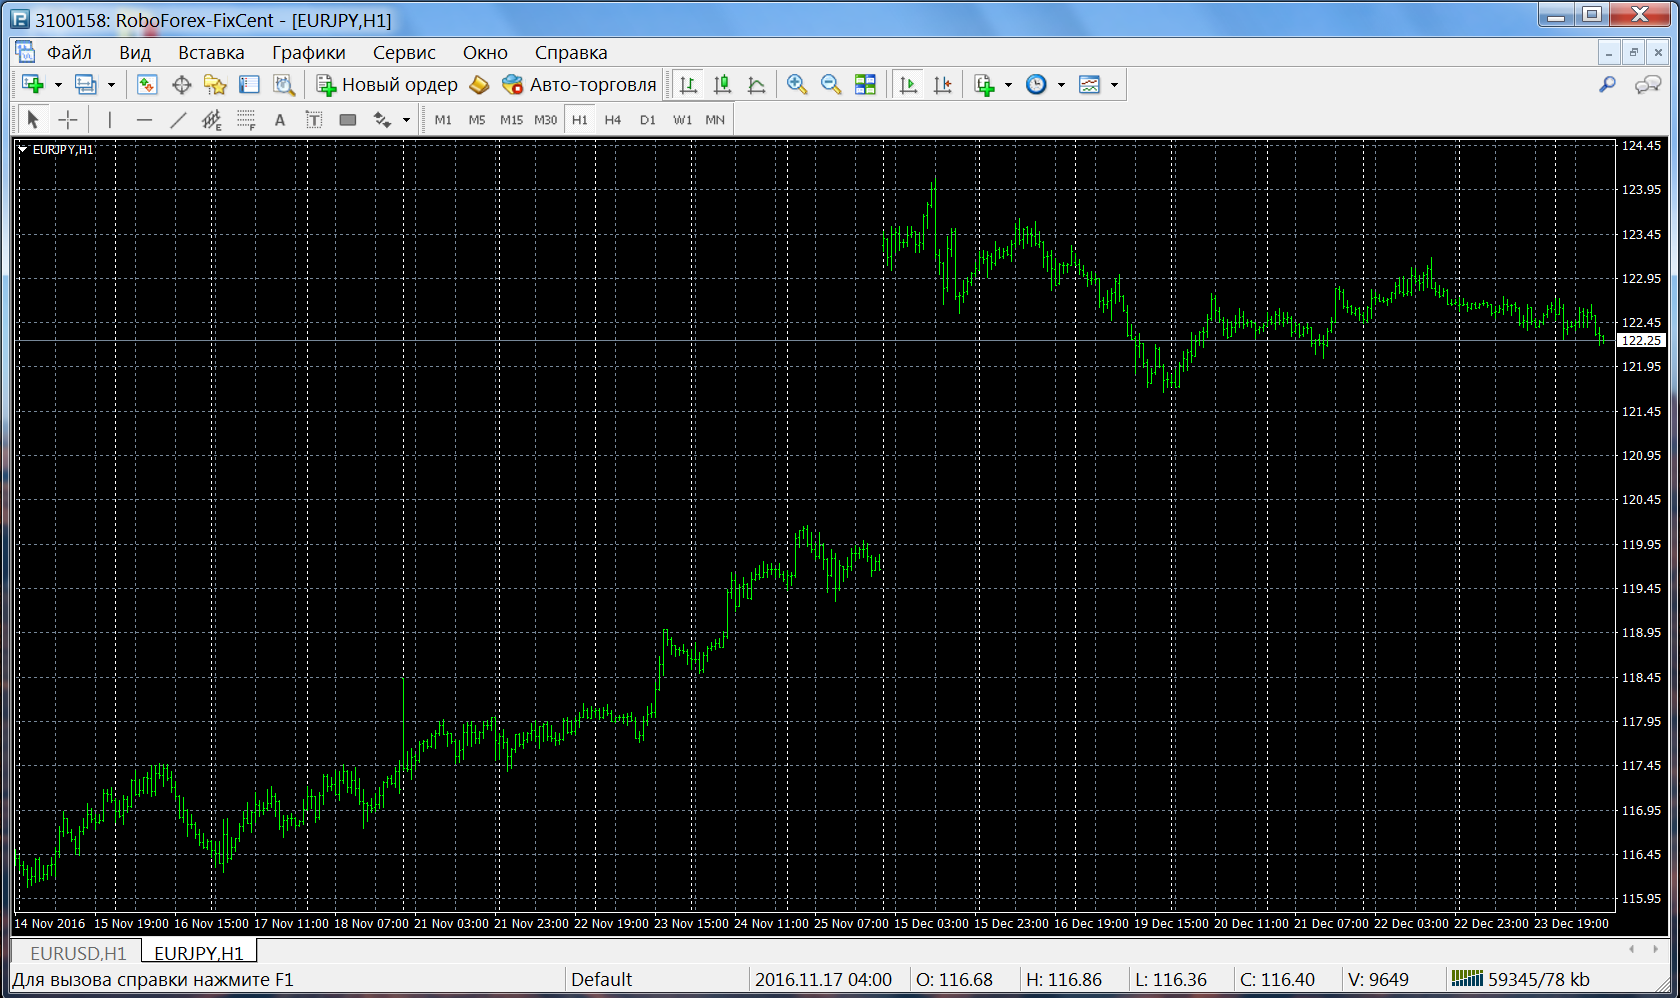Open the Market Watch panel icon

[x=147, y=85]
